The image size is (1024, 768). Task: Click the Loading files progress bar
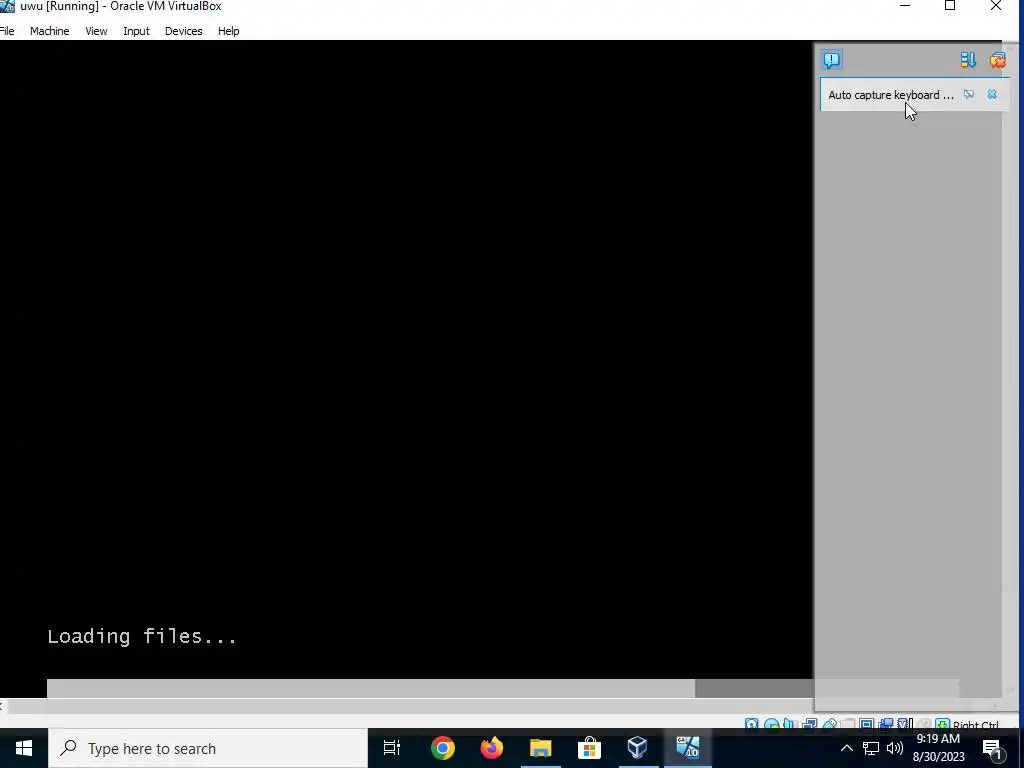[503, 688]
